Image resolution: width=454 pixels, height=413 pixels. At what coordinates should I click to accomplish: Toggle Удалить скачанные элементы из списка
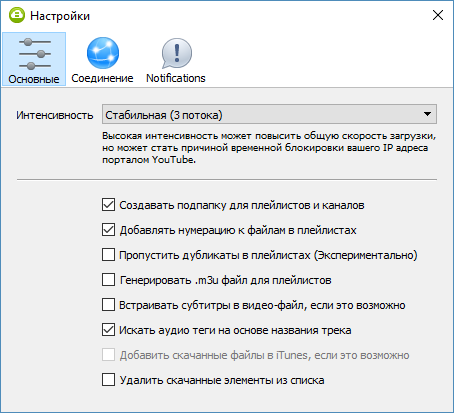pyautogui.click(x=108, y=380)
